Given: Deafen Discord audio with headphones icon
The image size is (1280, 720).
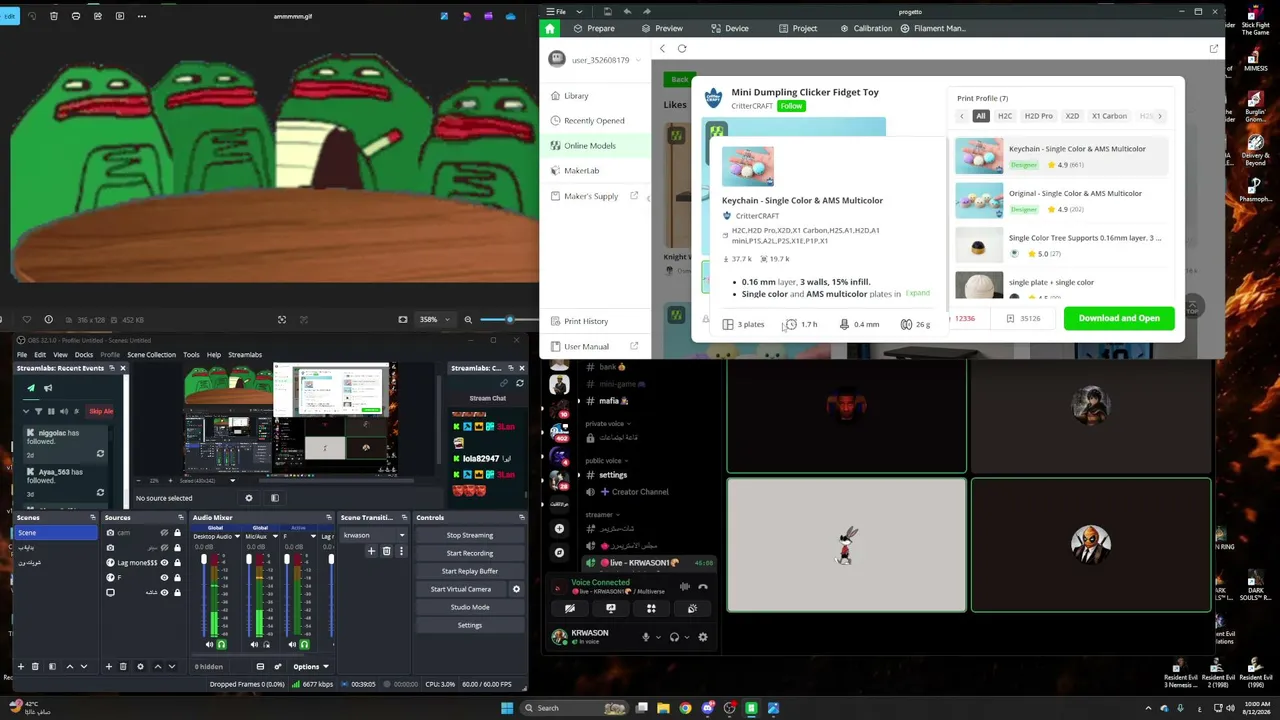Looking at the screenshot, I should 675,637.
